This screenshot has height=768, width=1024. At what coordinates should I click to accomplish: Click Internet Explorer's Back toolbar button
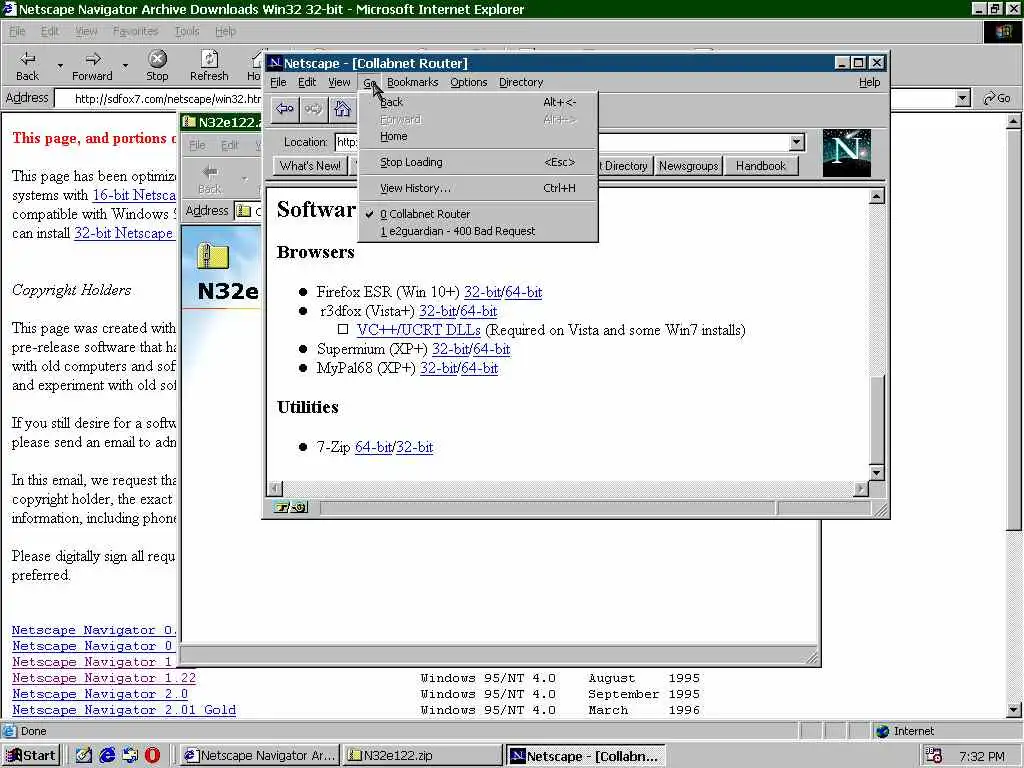[x=27, y=66]
